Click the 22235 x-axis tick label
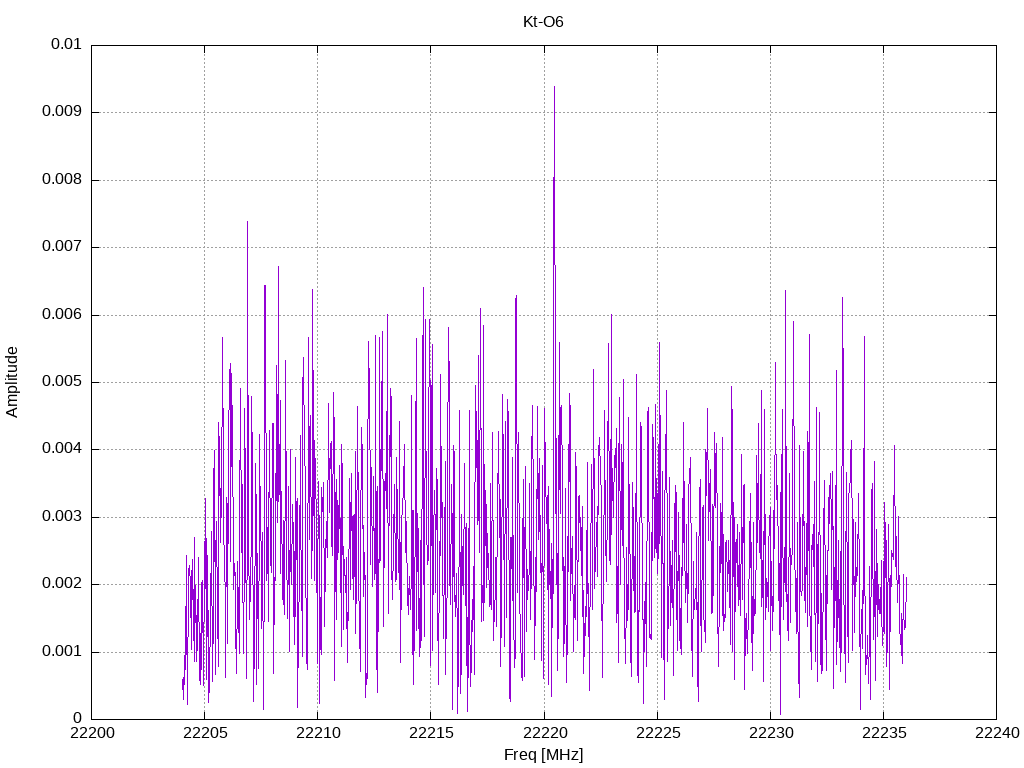The image size is (1024, 768). 884,733
